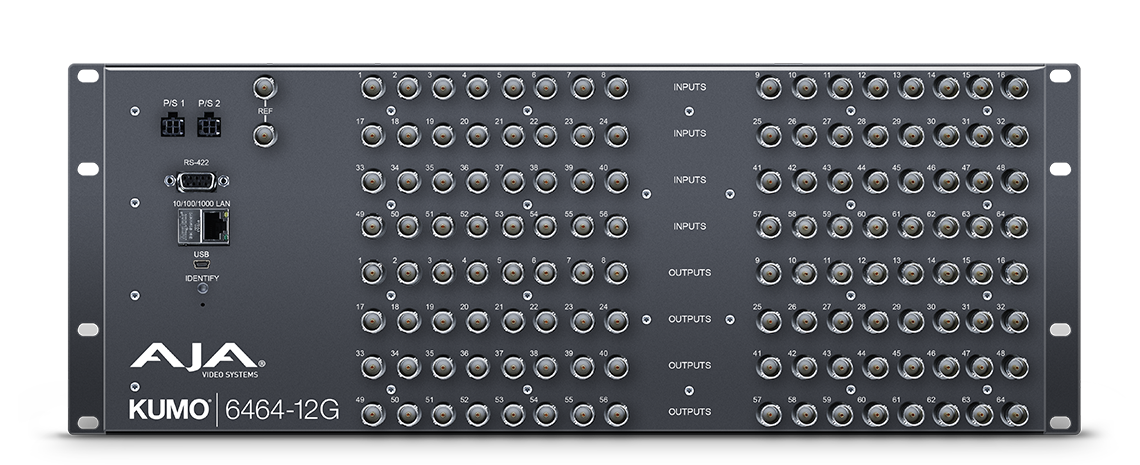The height and width of the screenshot is (465, 1140).
Task: Click the P/S 1 label text
Action: (173, 103)
